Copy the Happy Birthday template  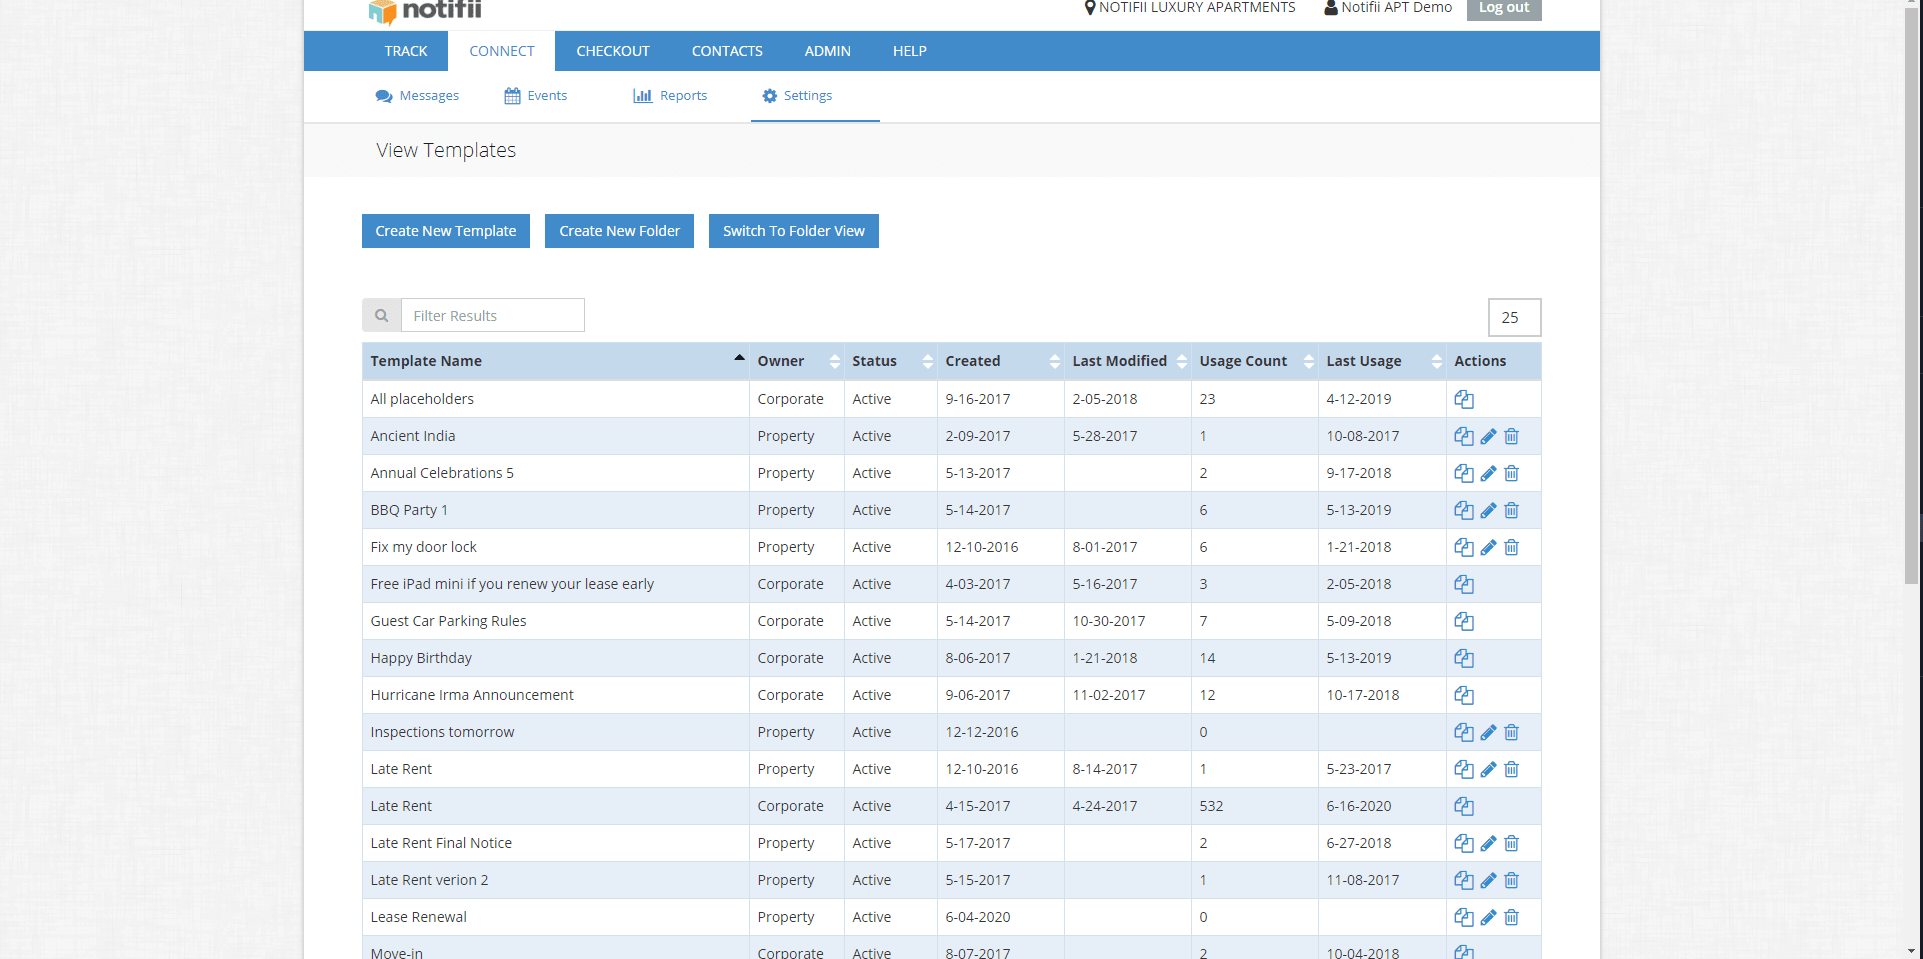coord(1464,658)
